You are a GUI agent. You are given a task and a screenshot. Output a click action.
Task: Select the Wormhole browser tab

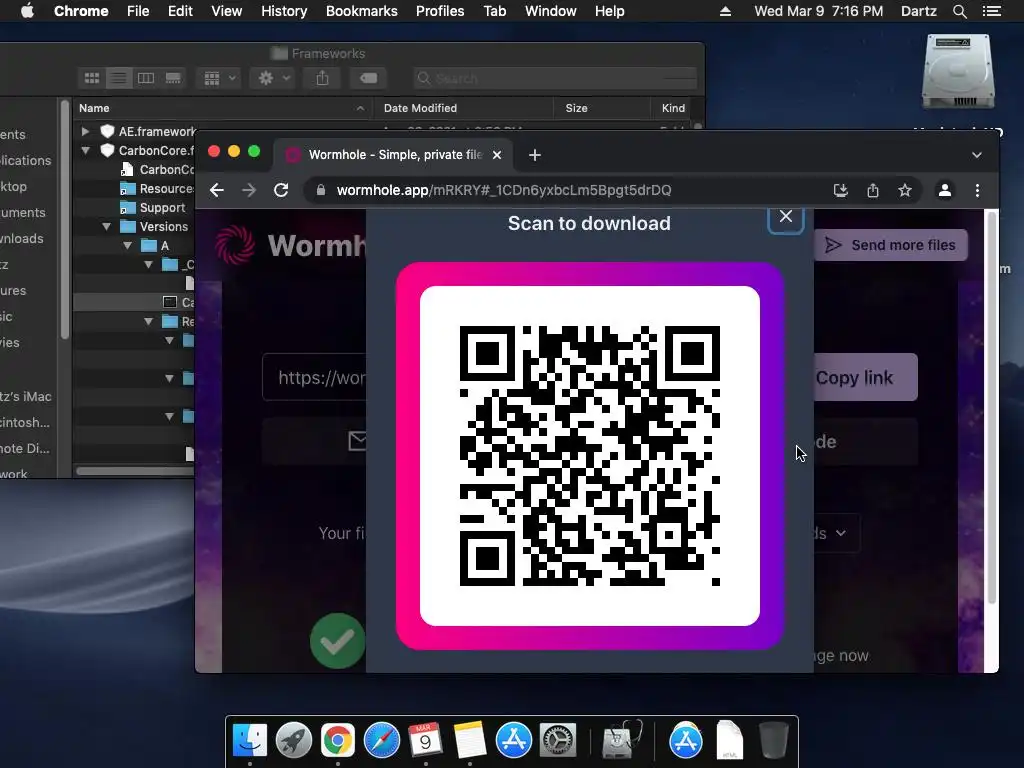point(394,155)
